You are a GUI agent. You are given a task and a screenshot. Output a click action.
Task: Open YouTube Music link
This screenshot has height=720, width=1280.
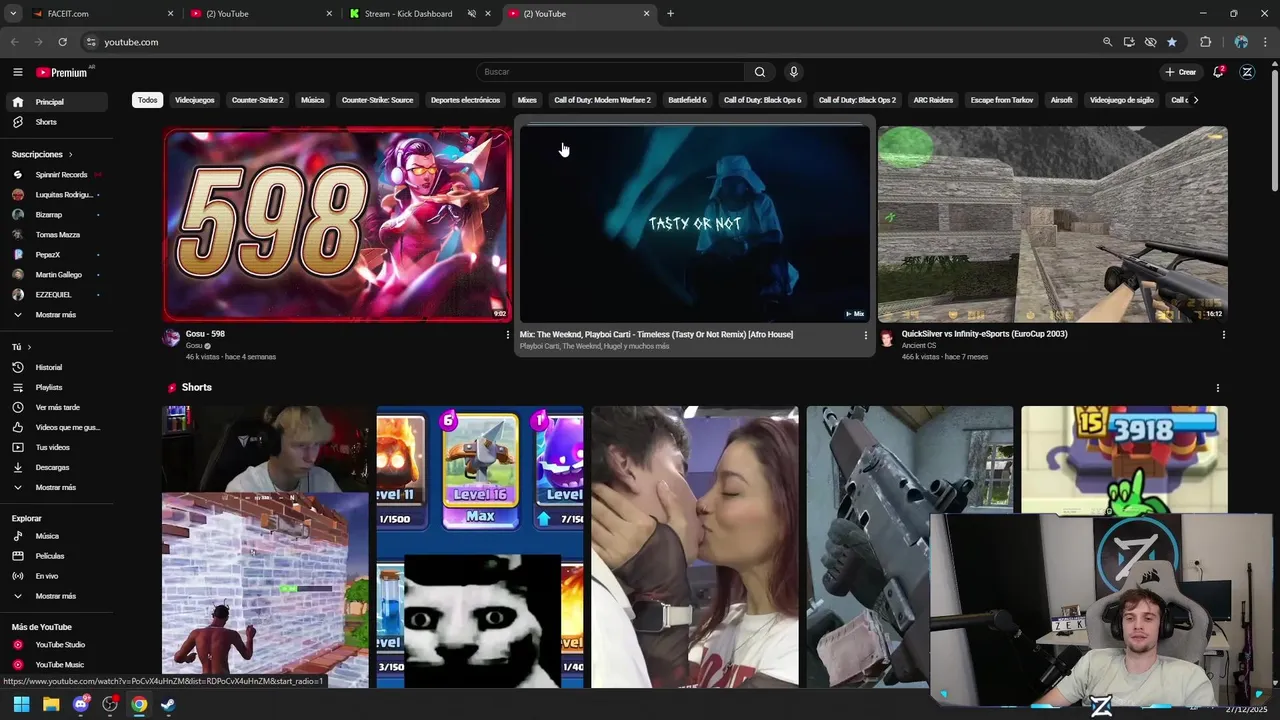pos(55,665)
